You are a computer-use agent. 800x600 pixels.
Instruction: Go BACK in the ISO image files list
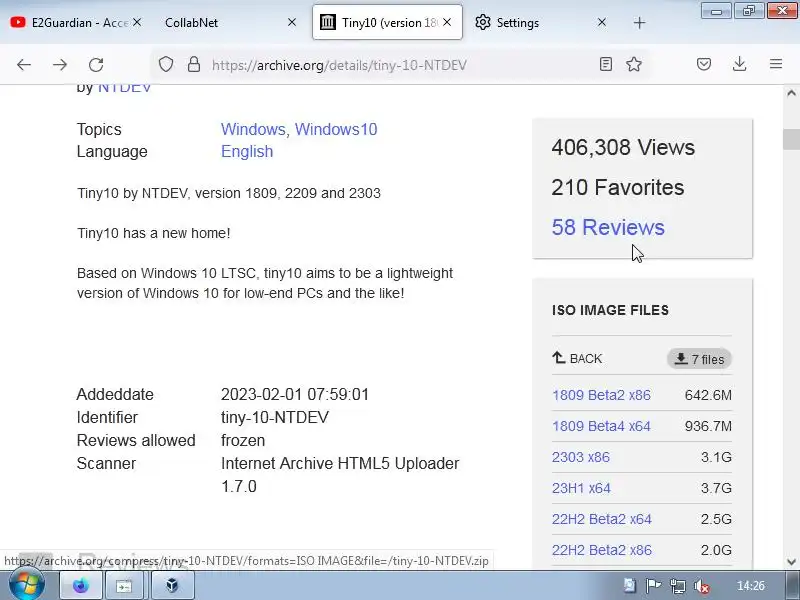[x=577, y=358]
